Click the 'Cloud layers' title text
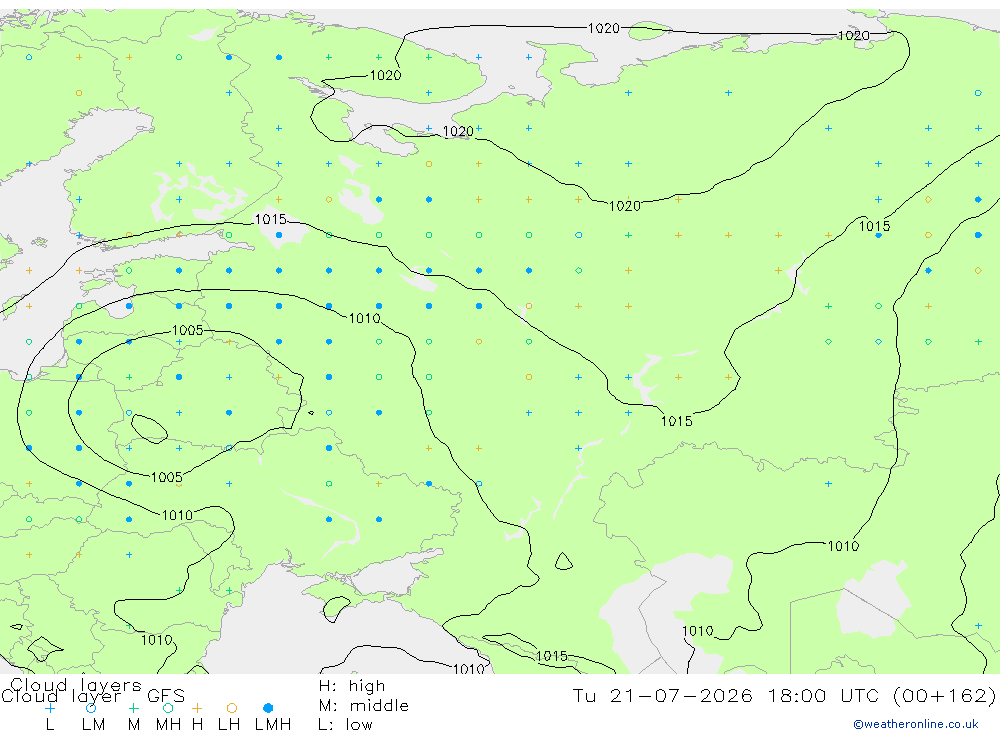The width and height of the screenshot is (1000, 733). pos(76,685)
